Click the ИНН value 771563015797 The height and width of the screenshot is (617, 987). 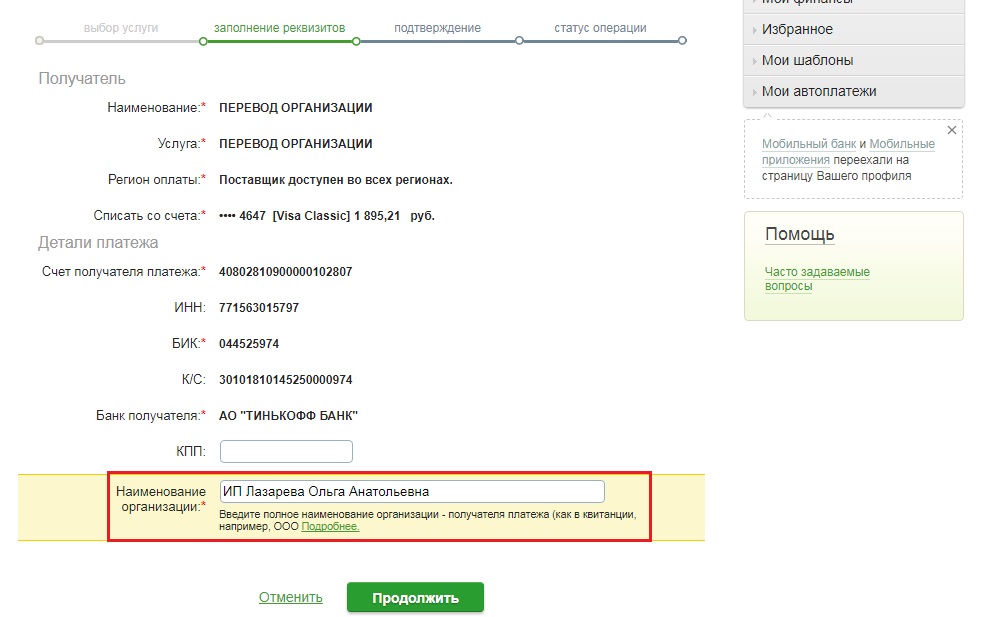tap(259, 308)
